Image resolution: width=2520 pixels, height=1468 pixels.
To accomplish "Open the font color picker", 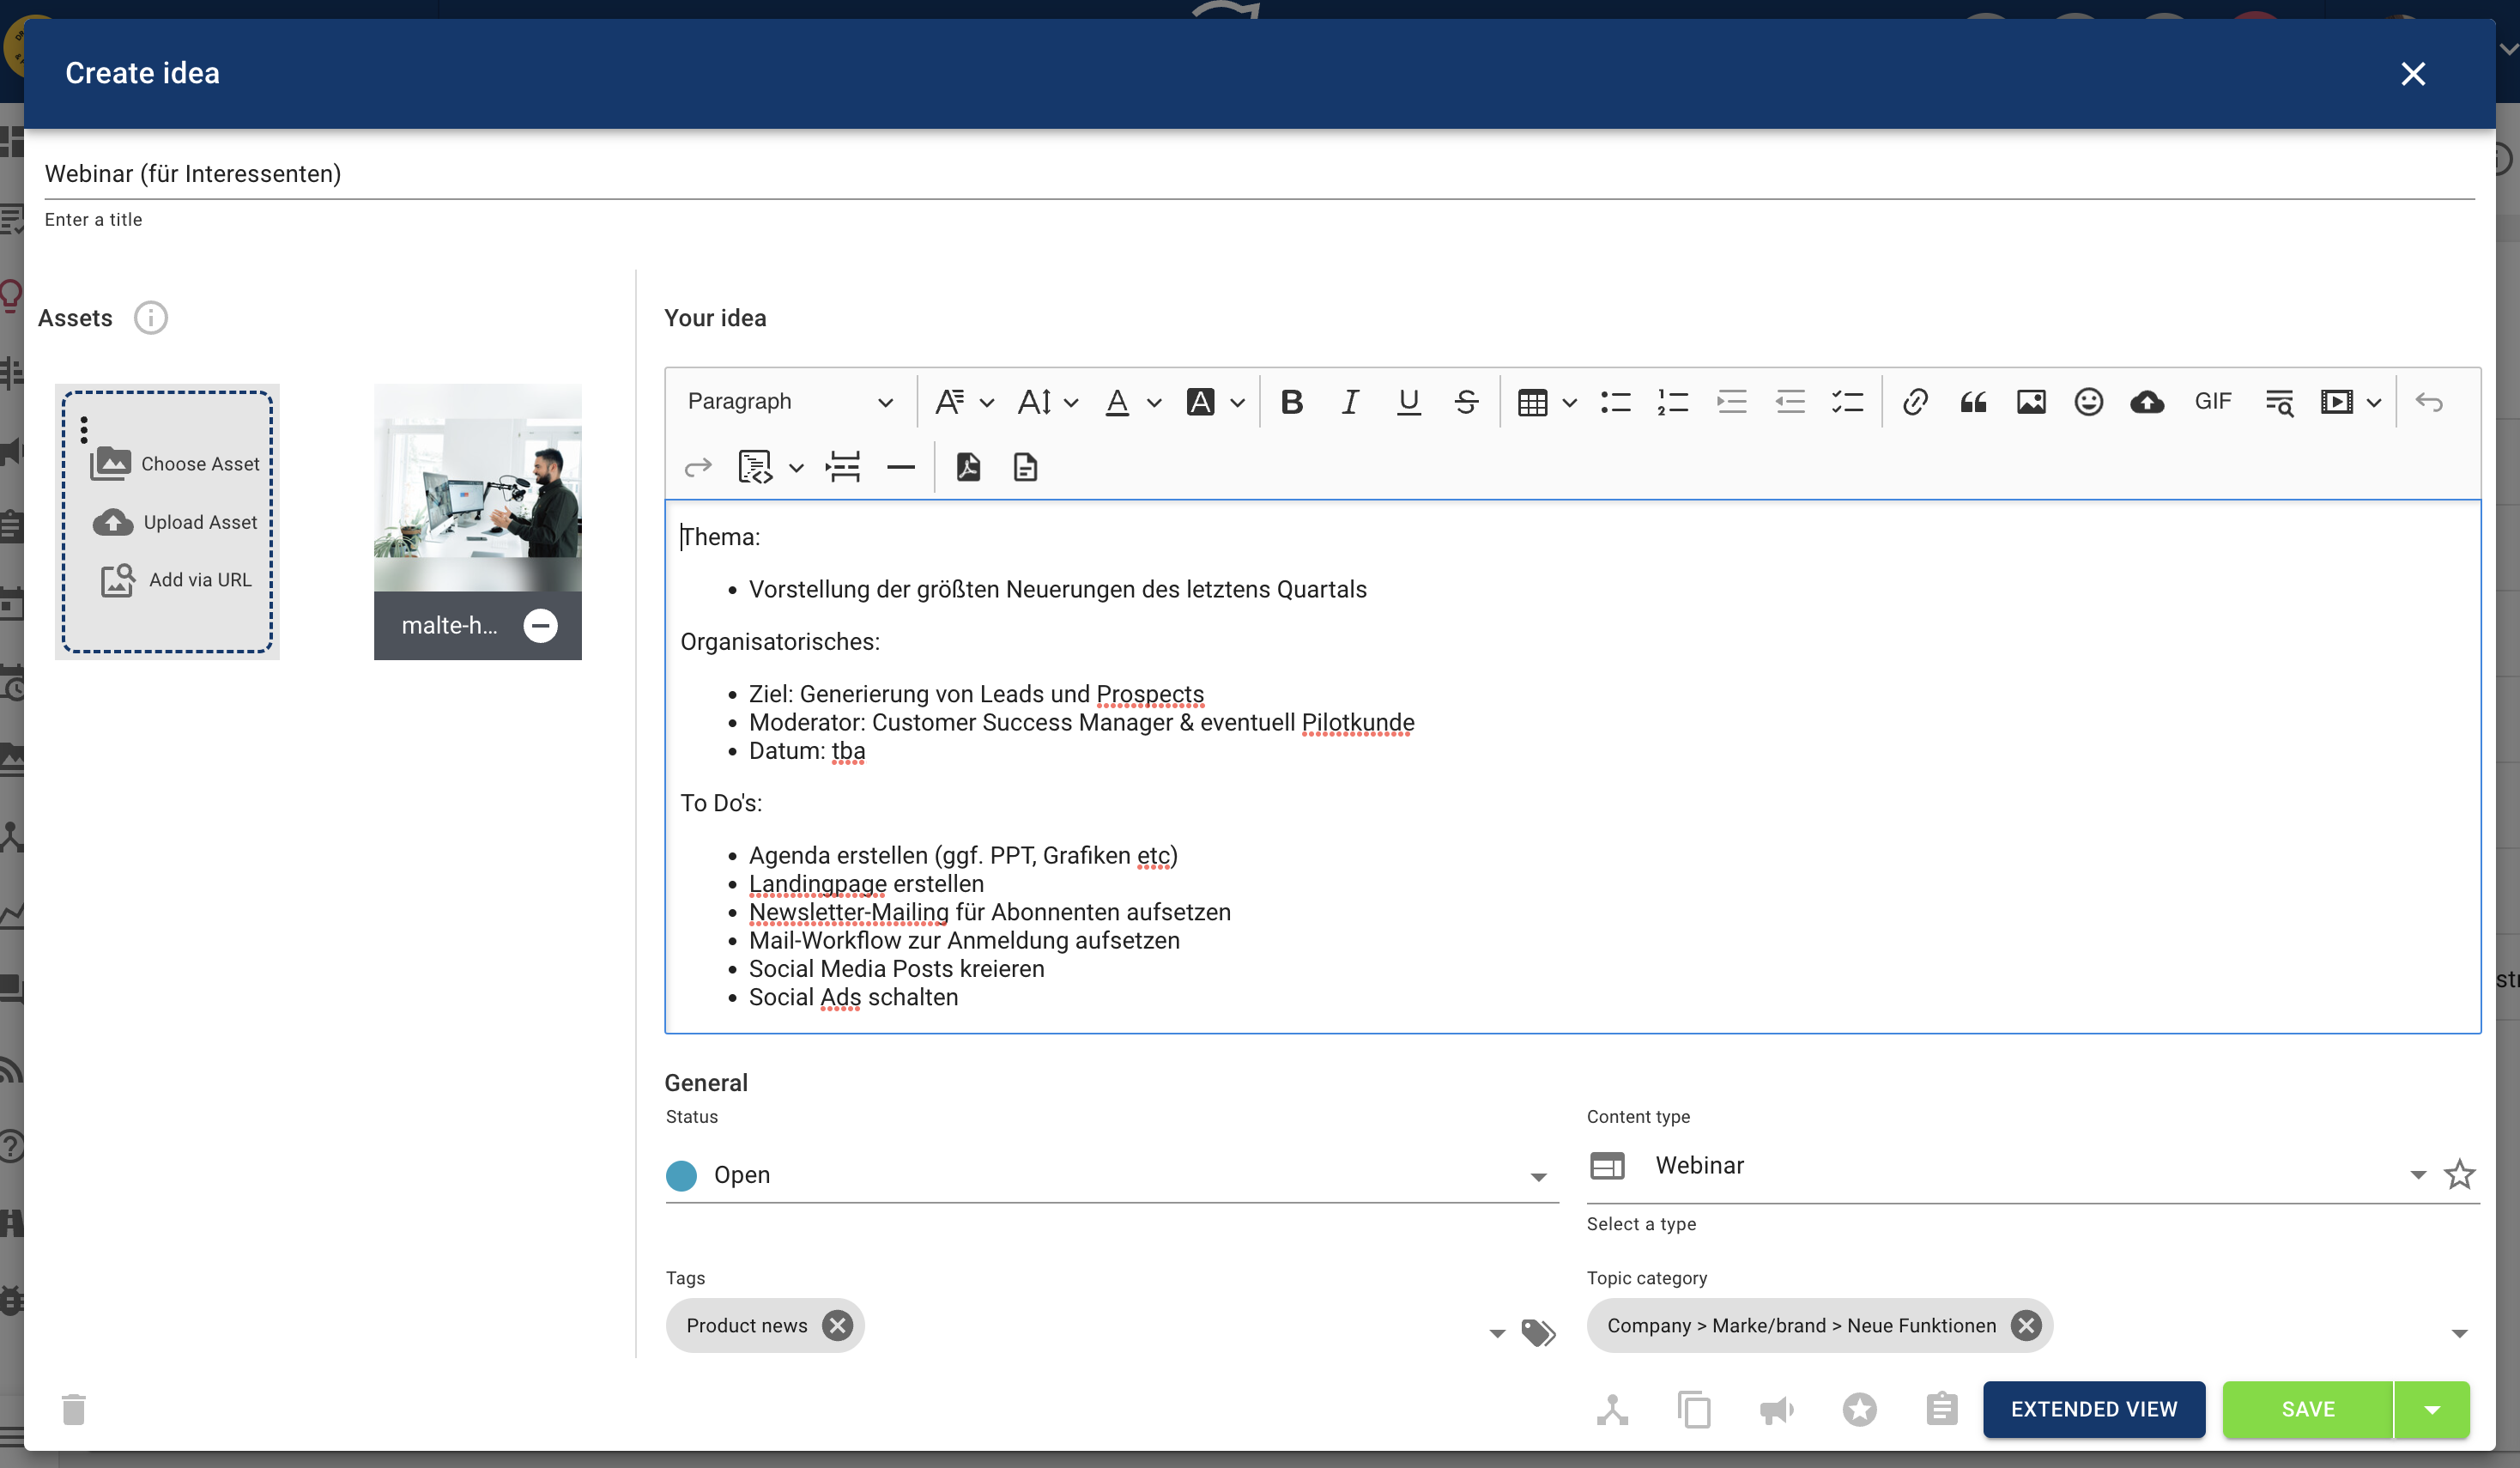I will pos(1132,402).
